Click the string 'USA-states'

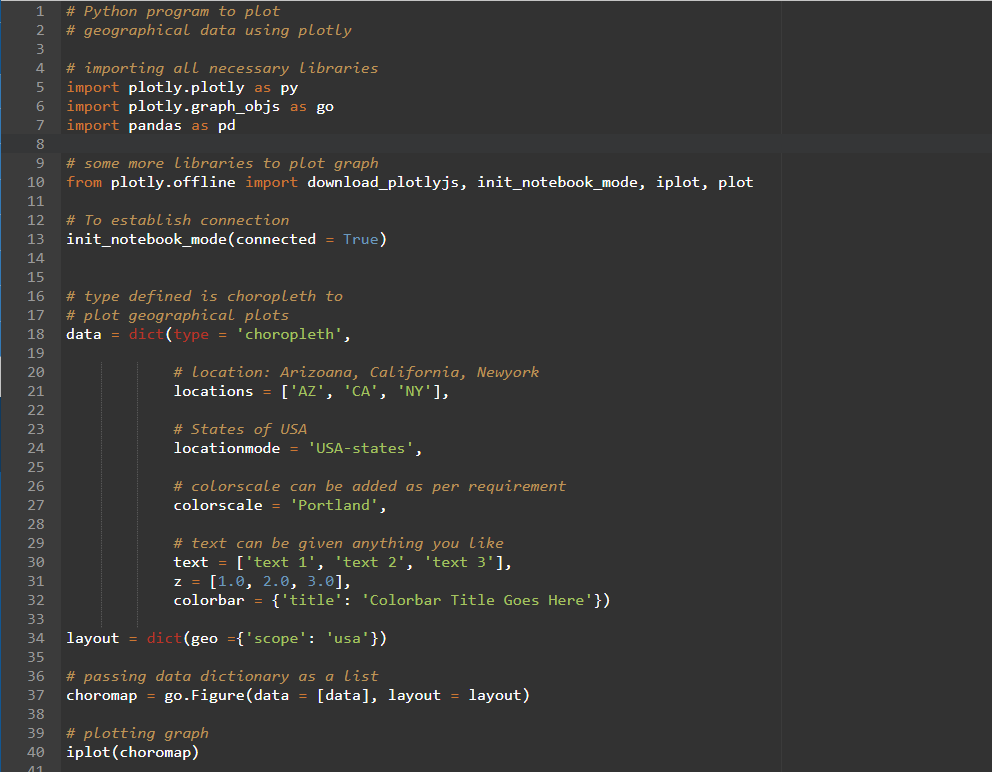[x=361, y=448]
